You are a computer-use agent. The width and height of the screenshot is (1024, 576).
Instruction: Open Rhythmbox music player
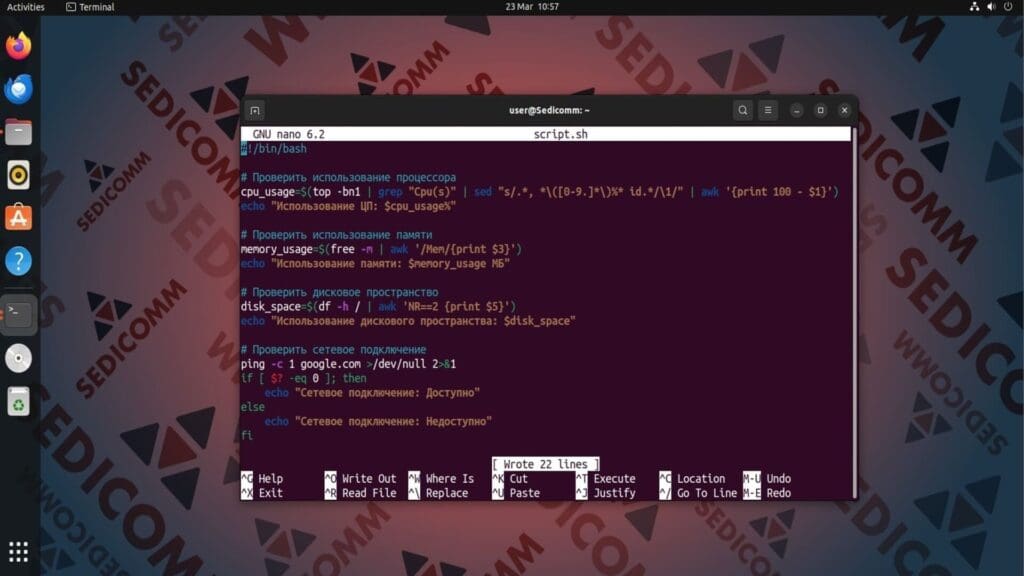[x=18, y=173]
